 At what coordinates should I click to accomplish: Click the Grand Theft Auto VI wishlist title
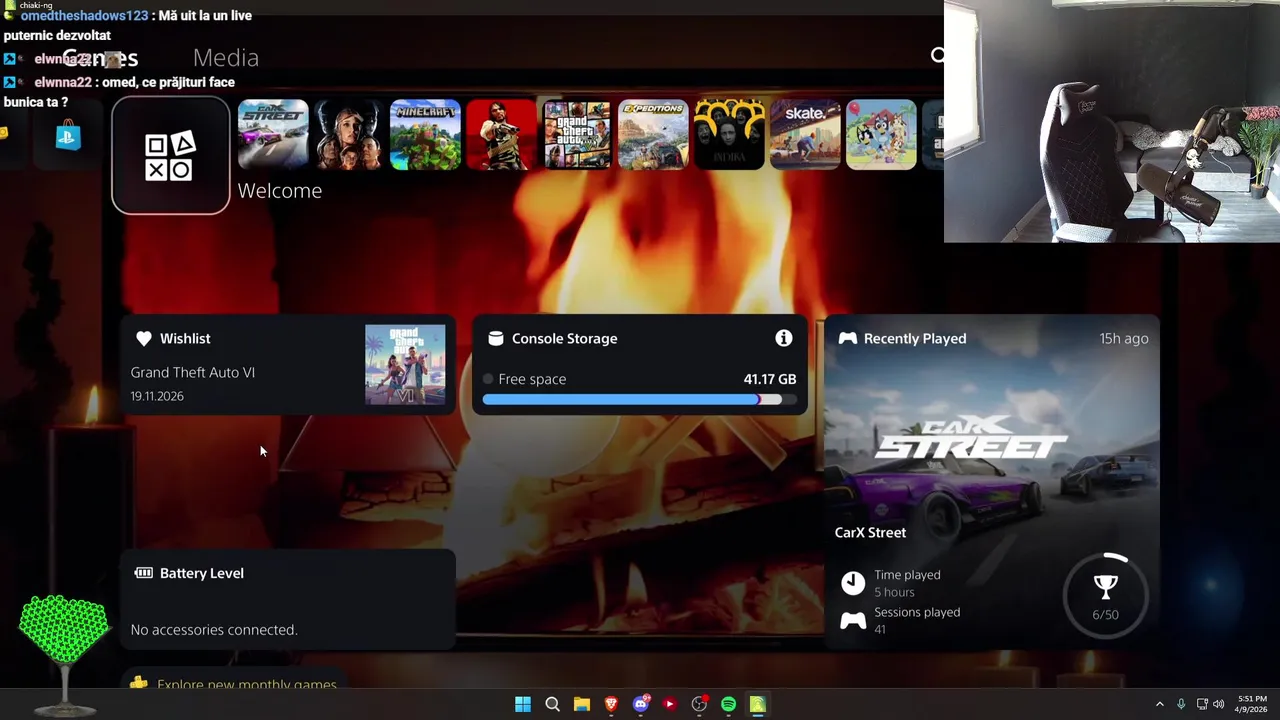193,372
